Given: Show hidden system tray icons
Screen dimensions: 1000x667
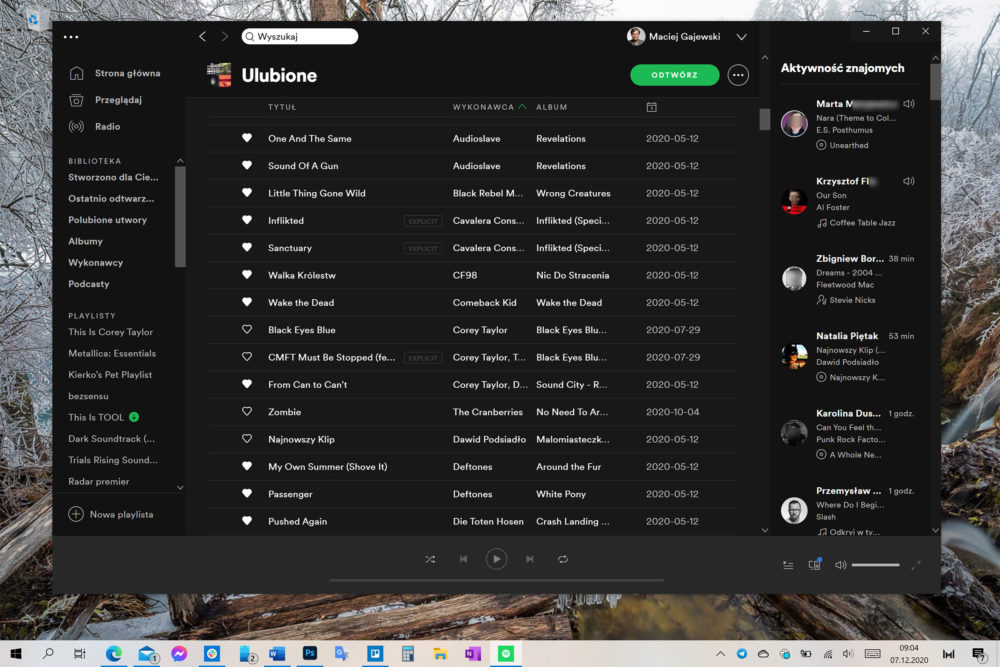Looking at the screenshot, I should (x=721, y=654).
